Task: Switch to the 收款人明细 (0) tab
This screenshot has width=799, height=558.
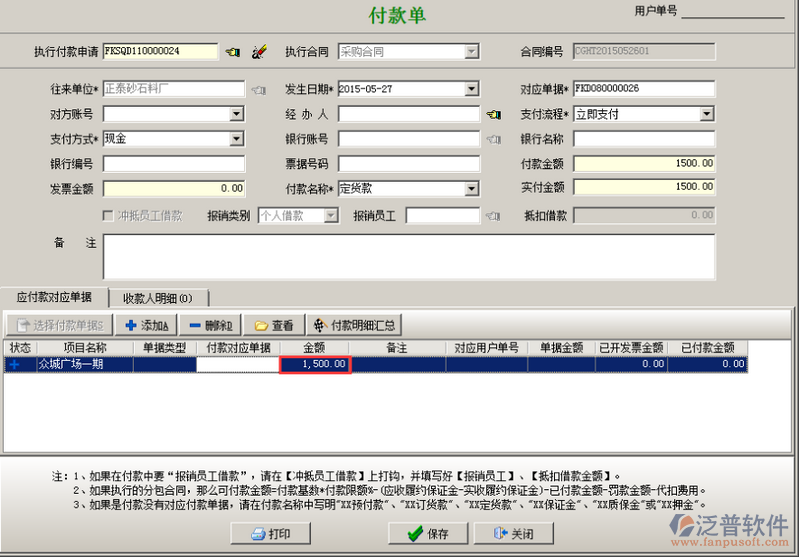Action: coord(158,298)
